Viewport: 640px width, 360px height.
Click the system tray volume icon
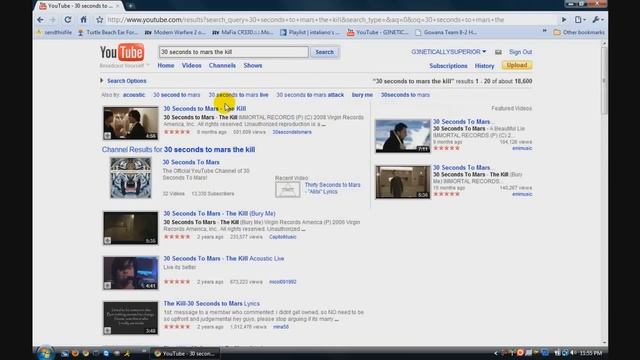tap(573, 353)
